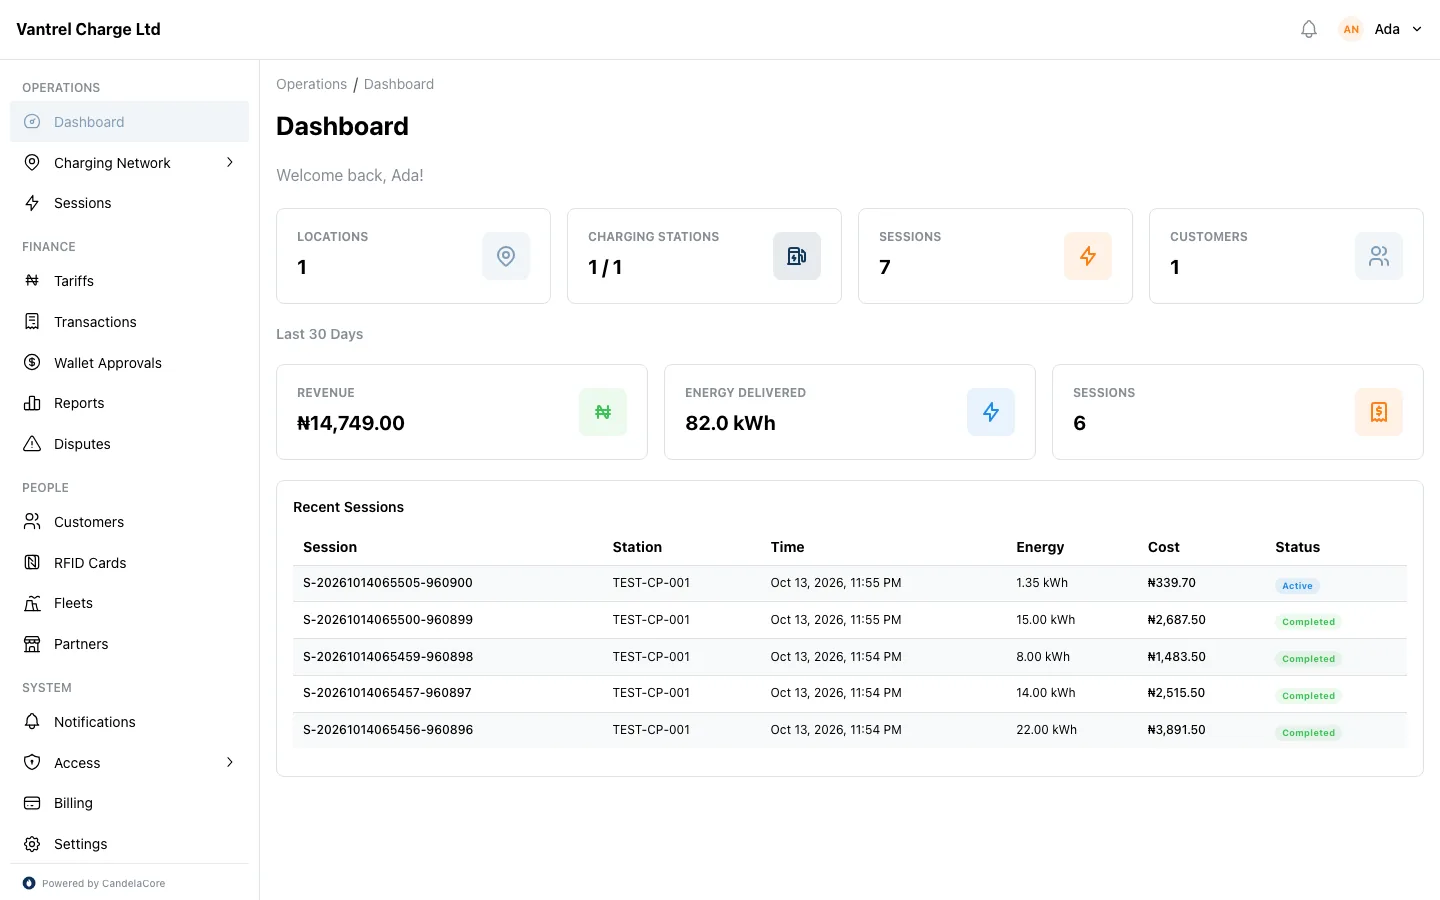Viewport: 1440px width, 900px height.
Task: Click the Customers card people icon
Action: pyautogui.click(x=1379, y=256)
